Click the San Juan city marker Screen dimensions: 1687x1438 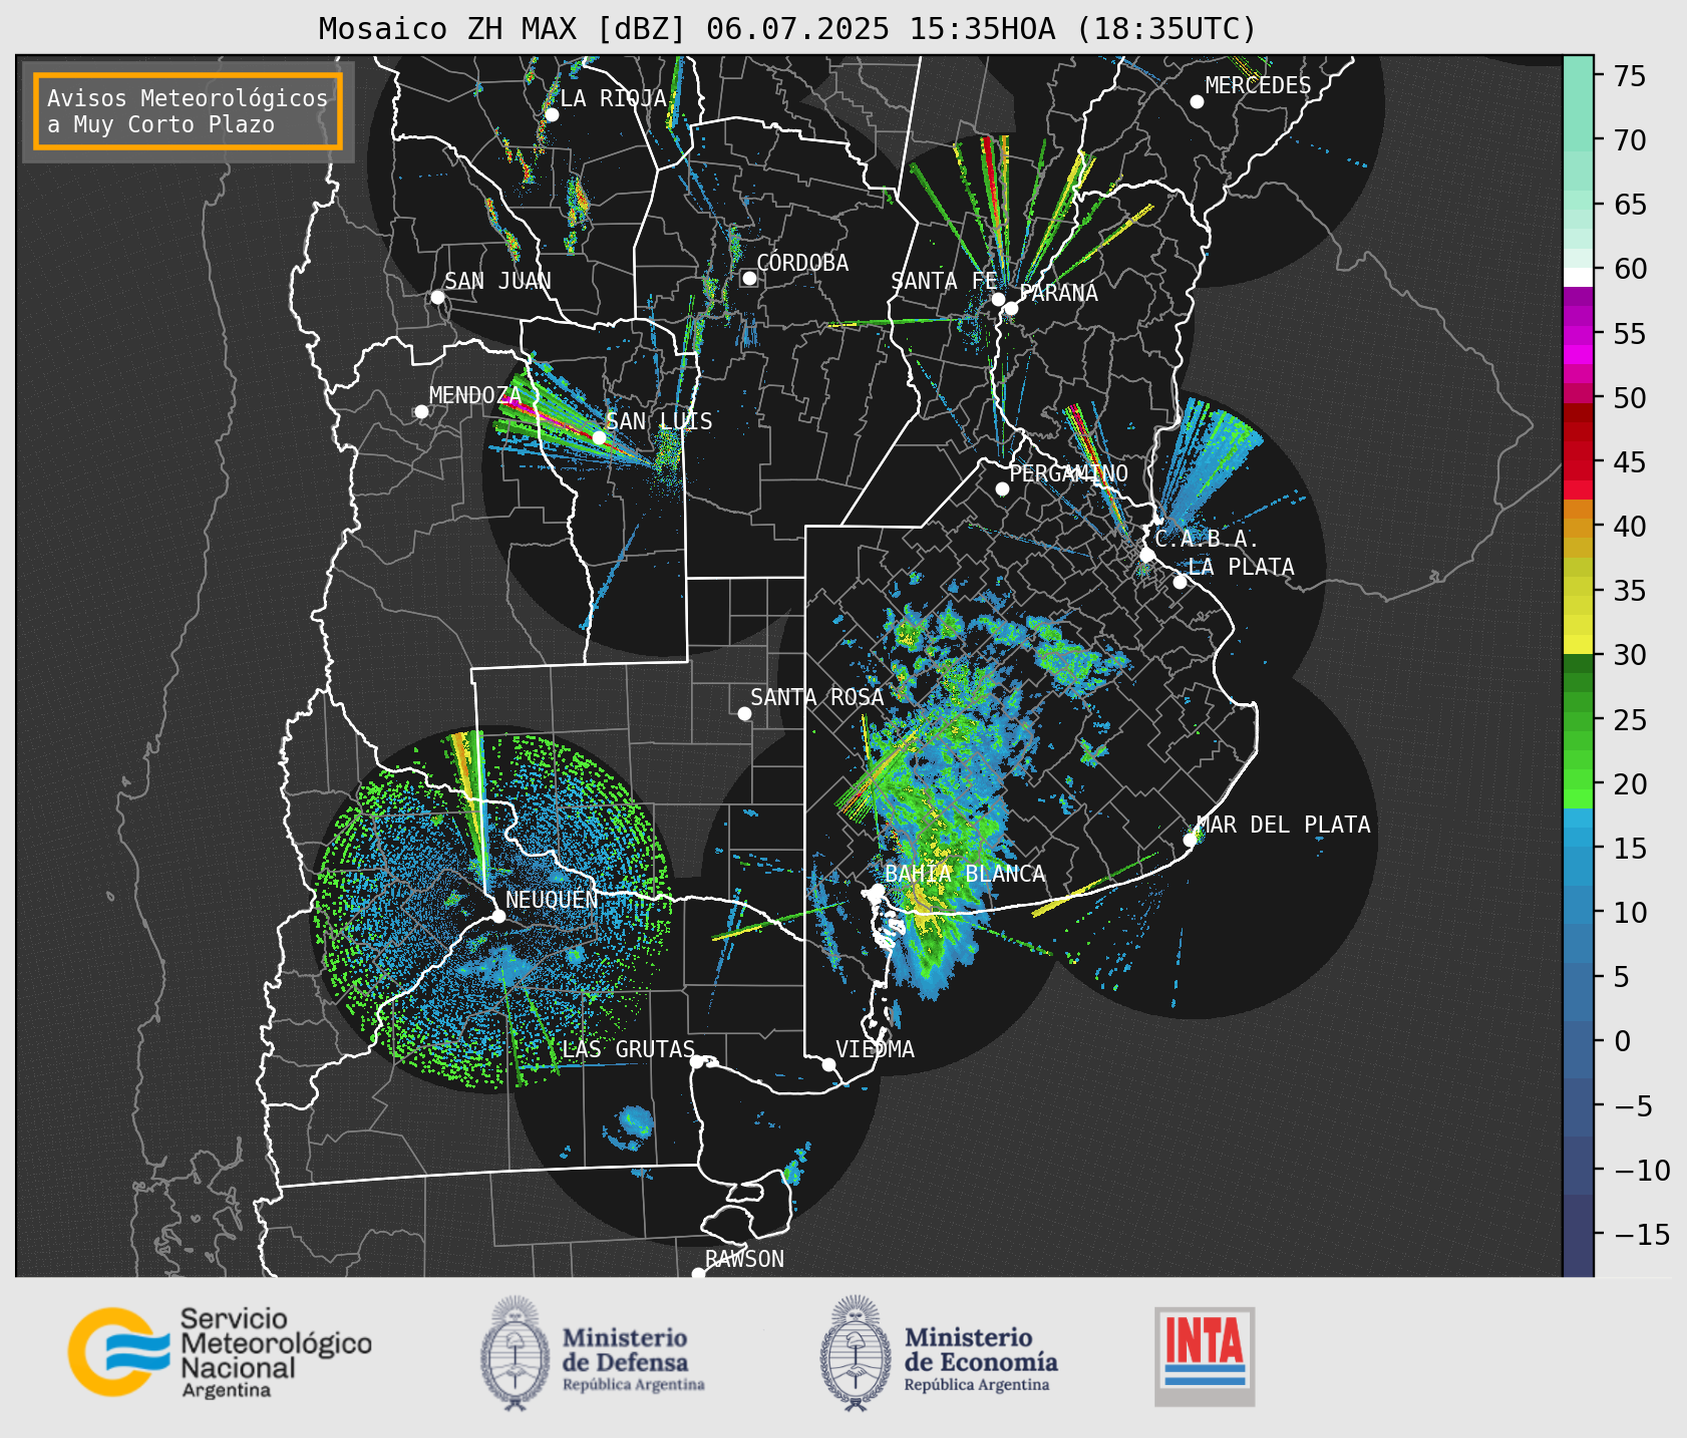click(437, 297)
